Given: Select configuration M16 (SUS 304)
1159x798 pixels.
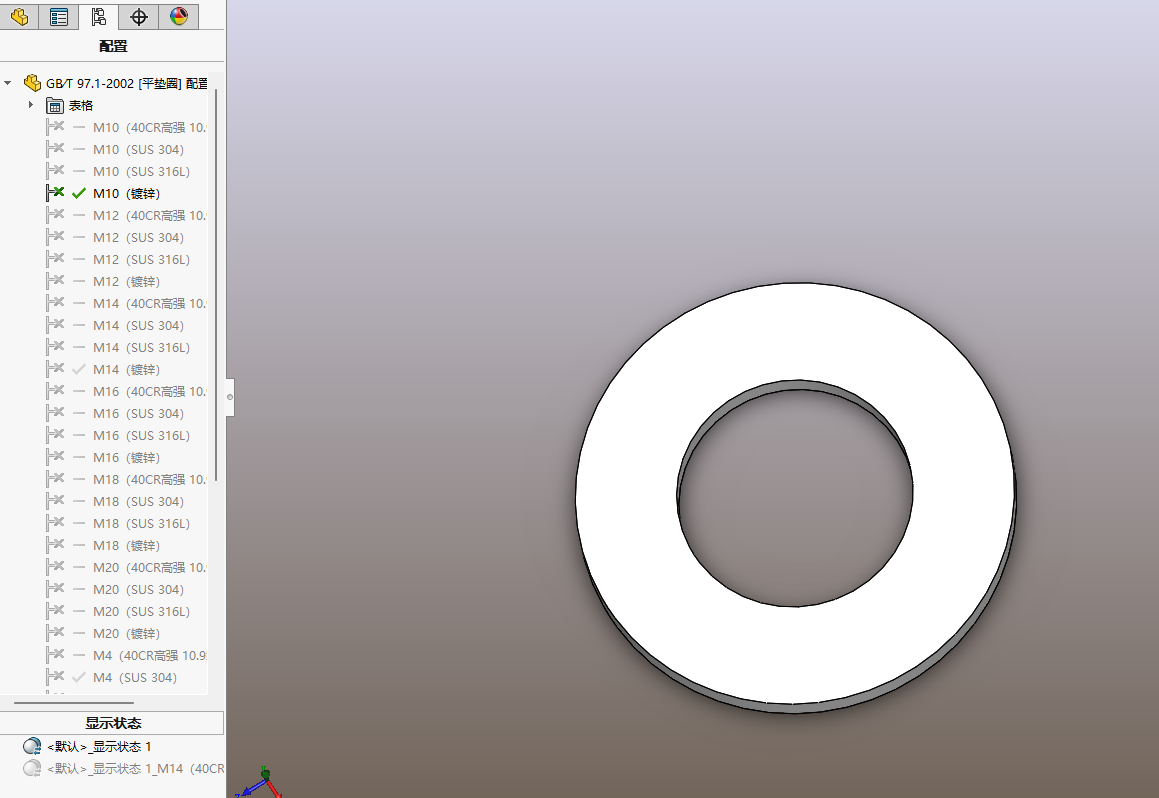Looking at the screenshot, I should pos(138,413).
